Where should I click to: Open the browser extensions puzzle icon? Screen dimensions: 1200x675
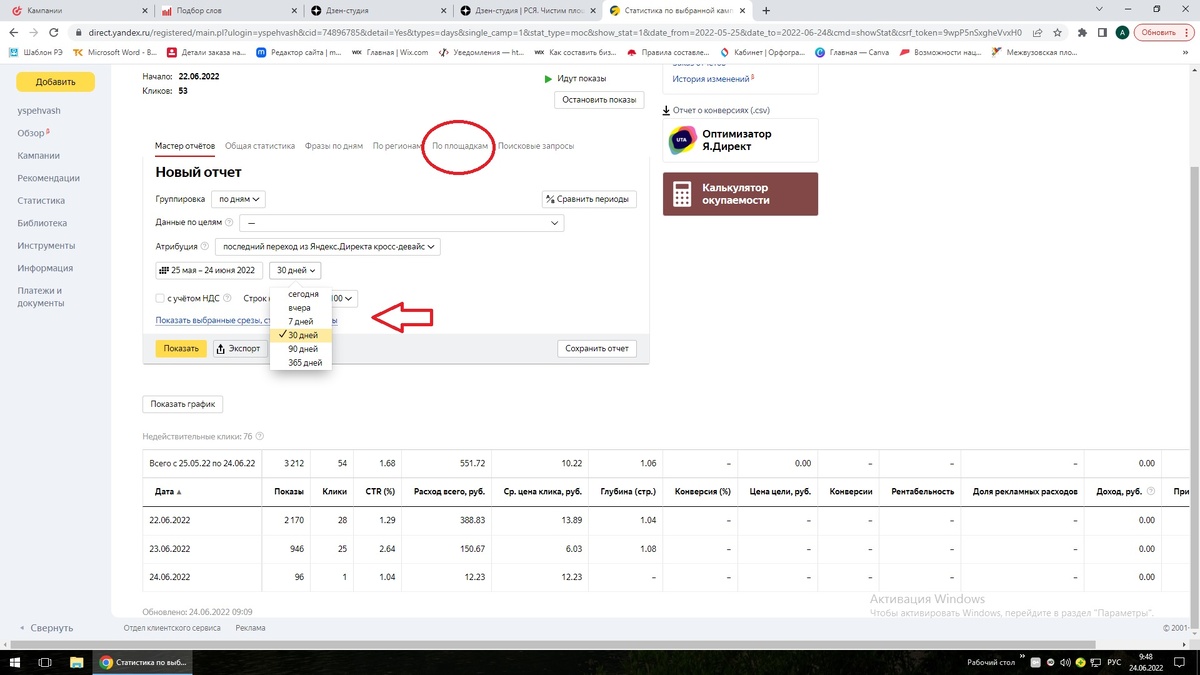point(1082,32)
